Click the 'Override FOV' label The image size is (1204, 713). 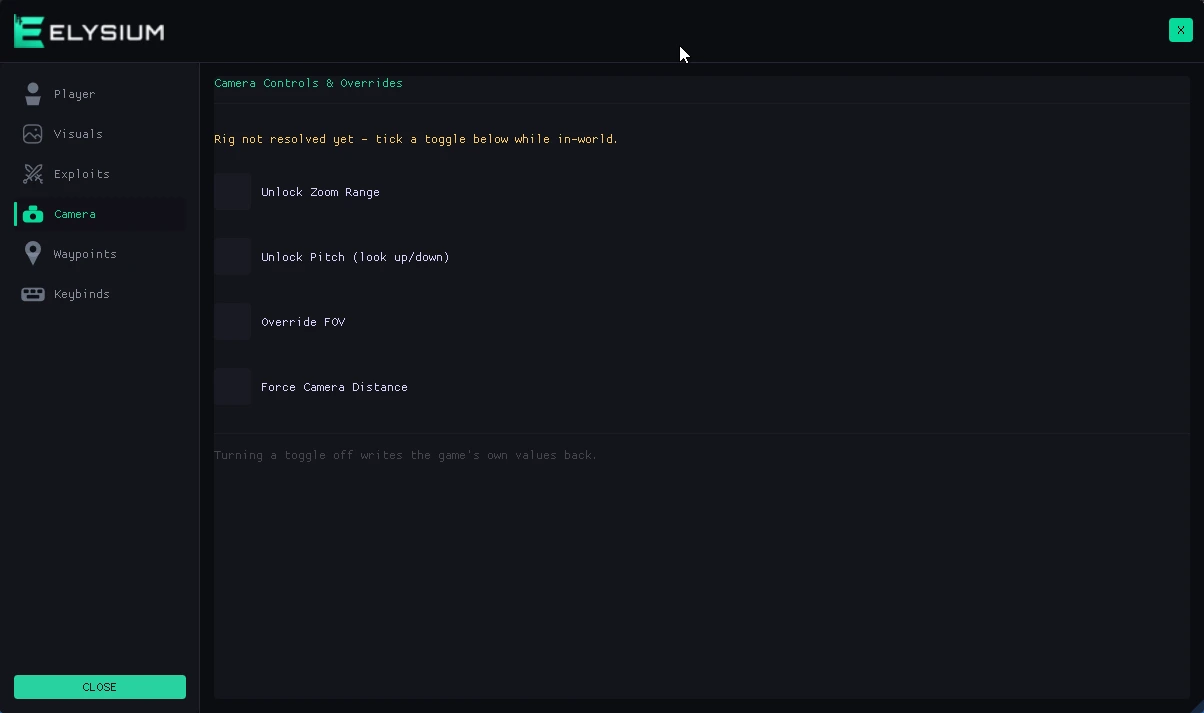[x=303, y=322]
